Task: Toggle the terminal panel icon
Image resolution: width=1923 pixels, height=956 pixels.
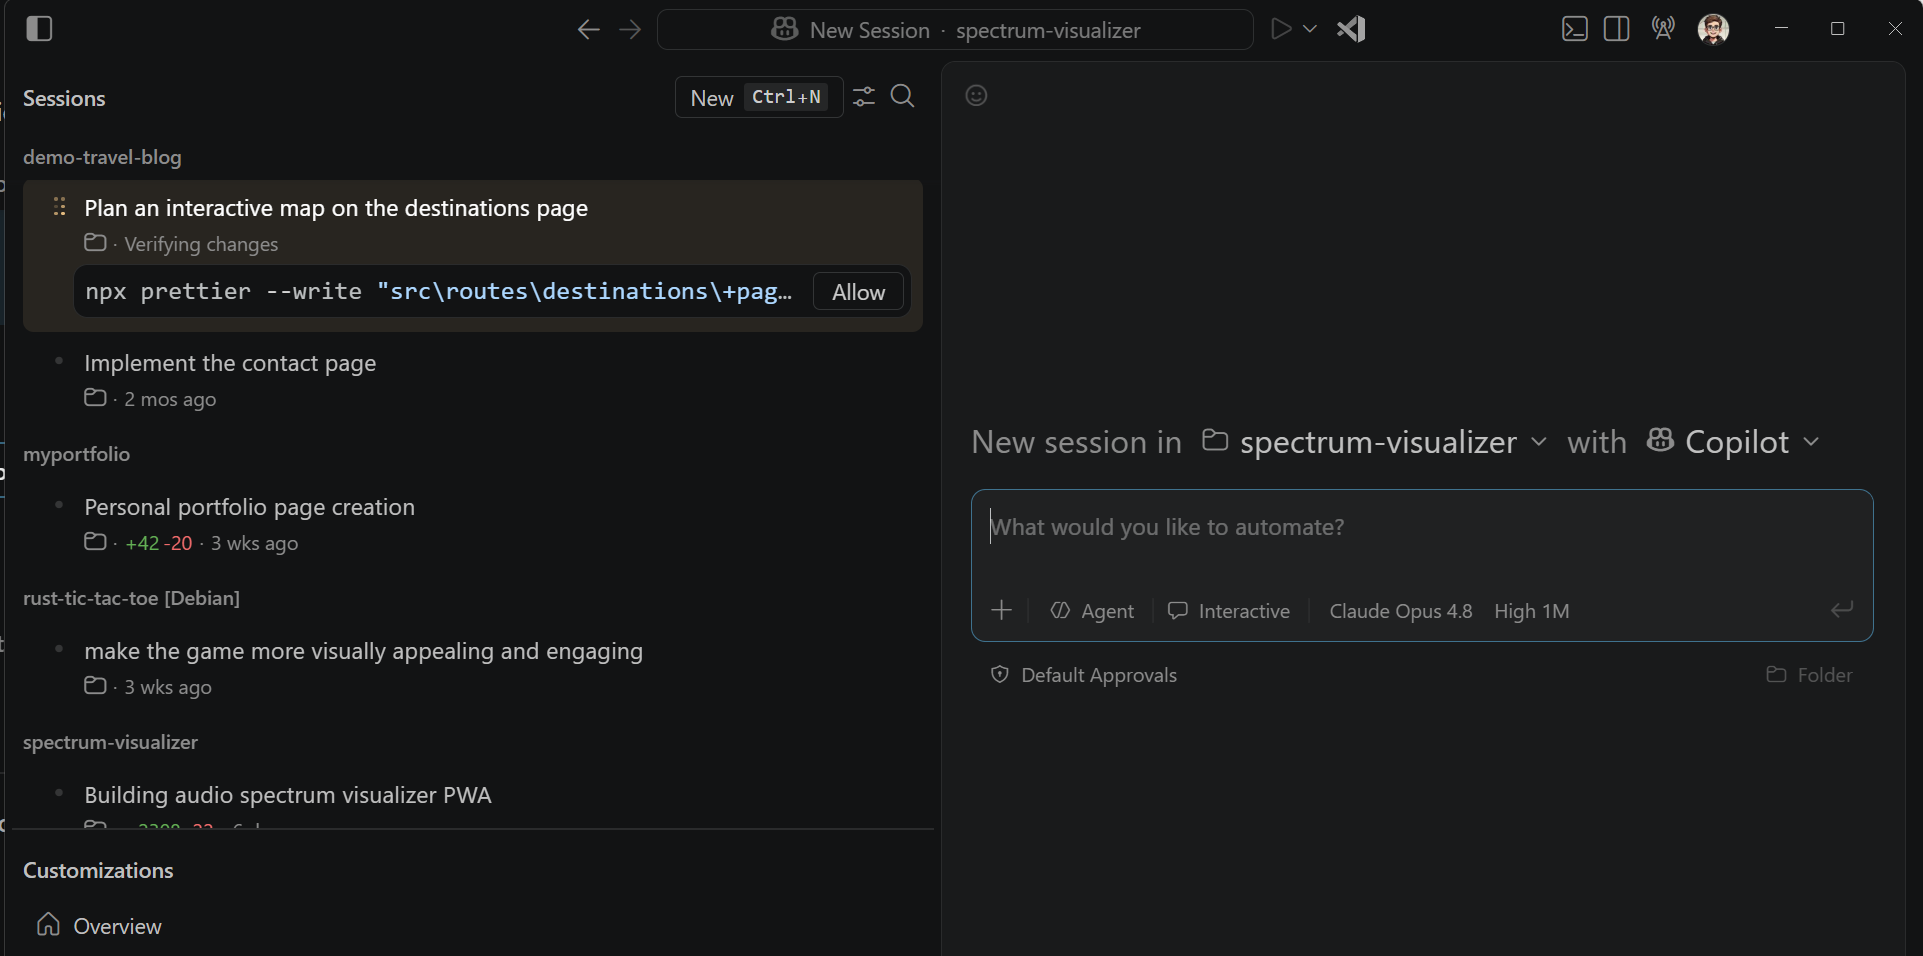Action: [1575, 29]
